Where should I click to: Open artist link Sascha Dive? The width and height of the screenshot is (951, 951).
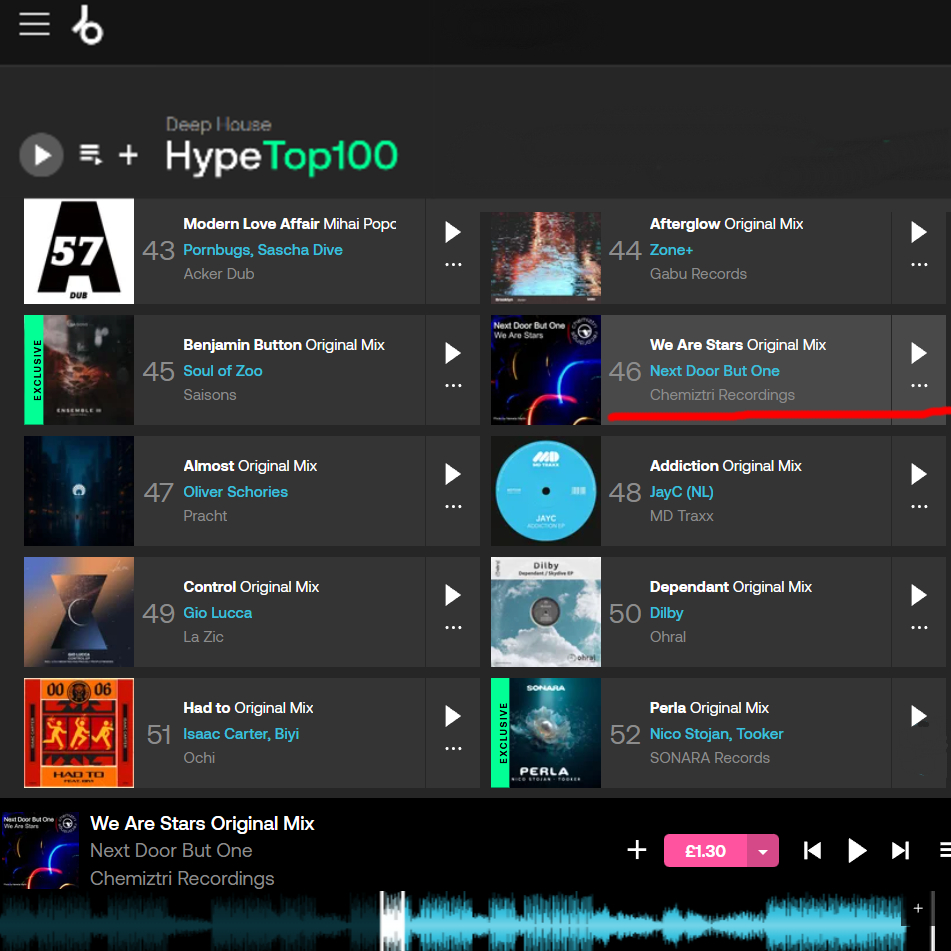(x=300, y=250)
